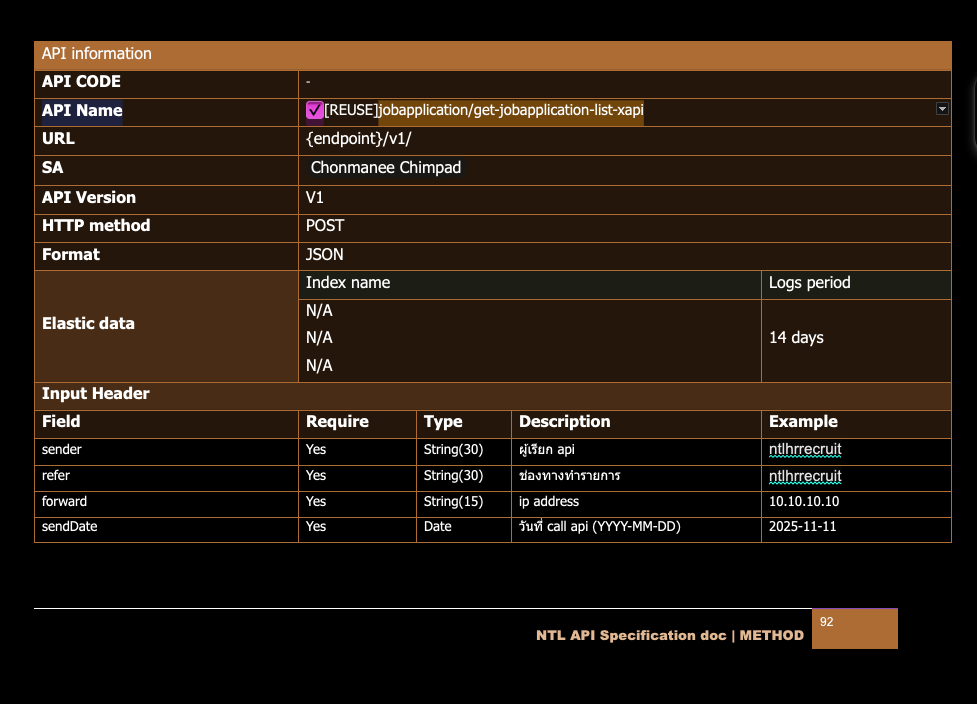Click the API Version value V1

(x=315, y=198)
